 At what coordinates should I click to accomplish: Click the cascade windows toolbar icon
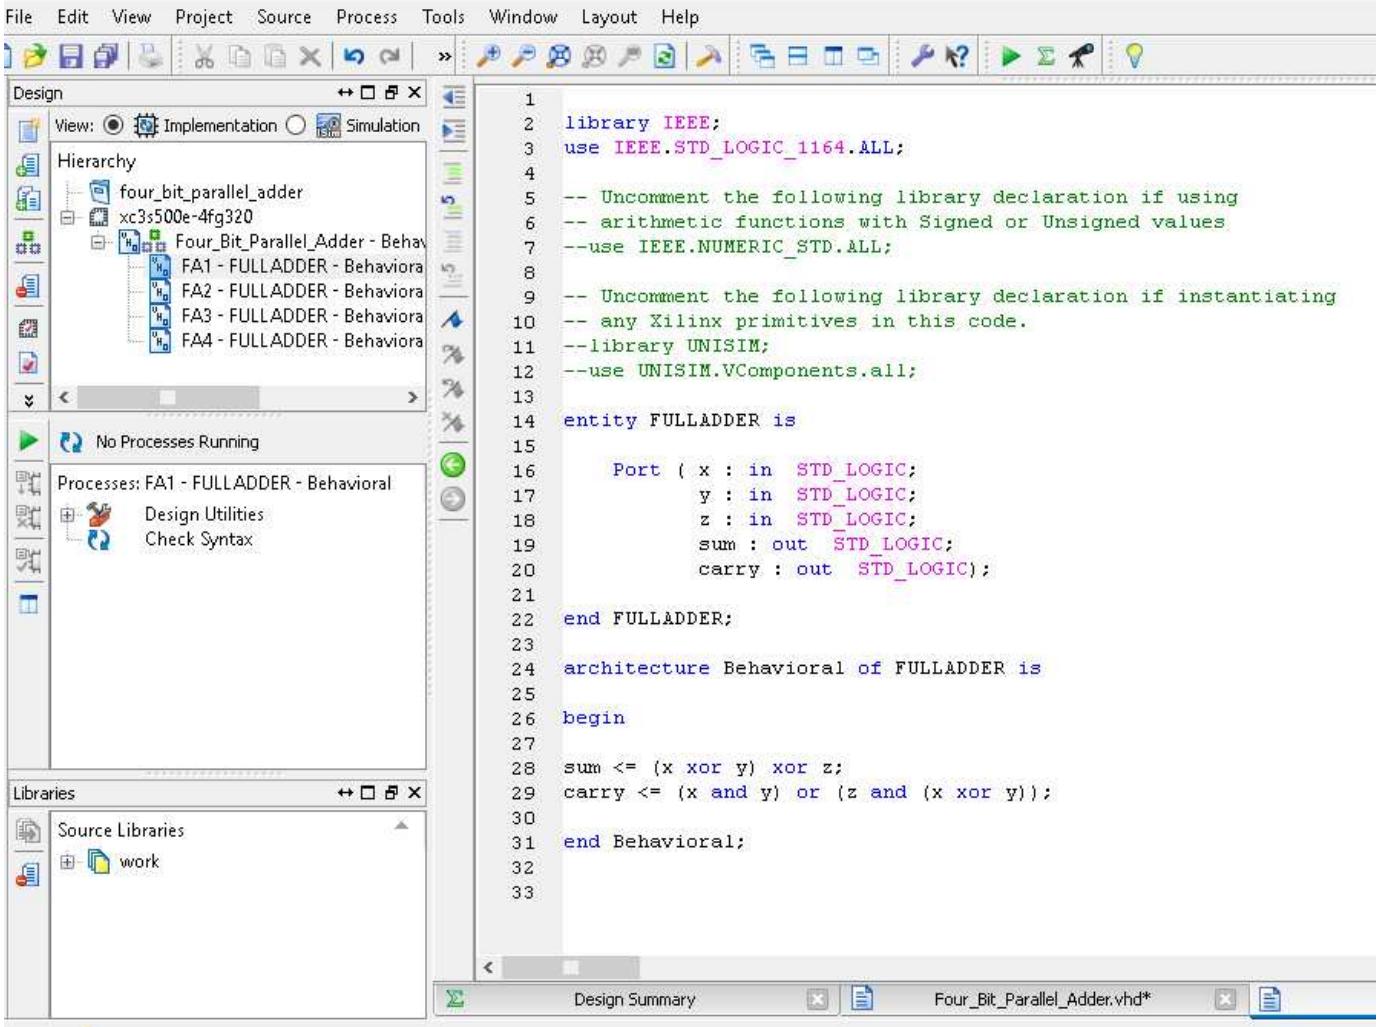point(762,57)
